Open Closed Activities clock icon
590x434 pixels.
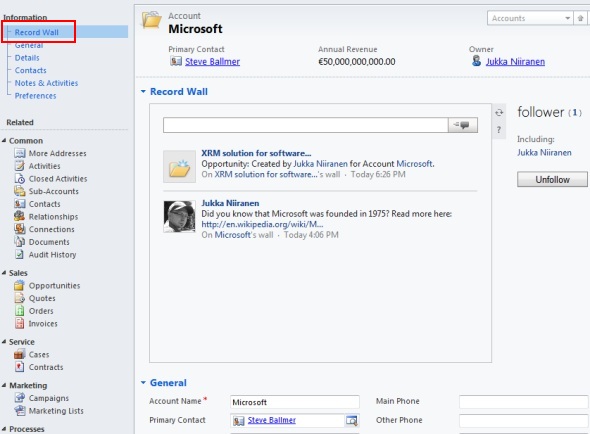coord(20,178)
